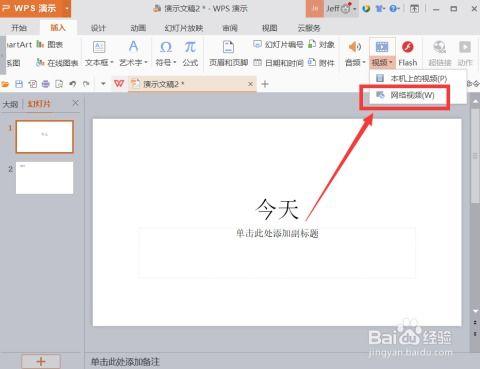This screenshot has width=480, height=369.
Task: Click the 单击此处添加副标题 subtitle placeholder
Action: [x=277, y=233]
